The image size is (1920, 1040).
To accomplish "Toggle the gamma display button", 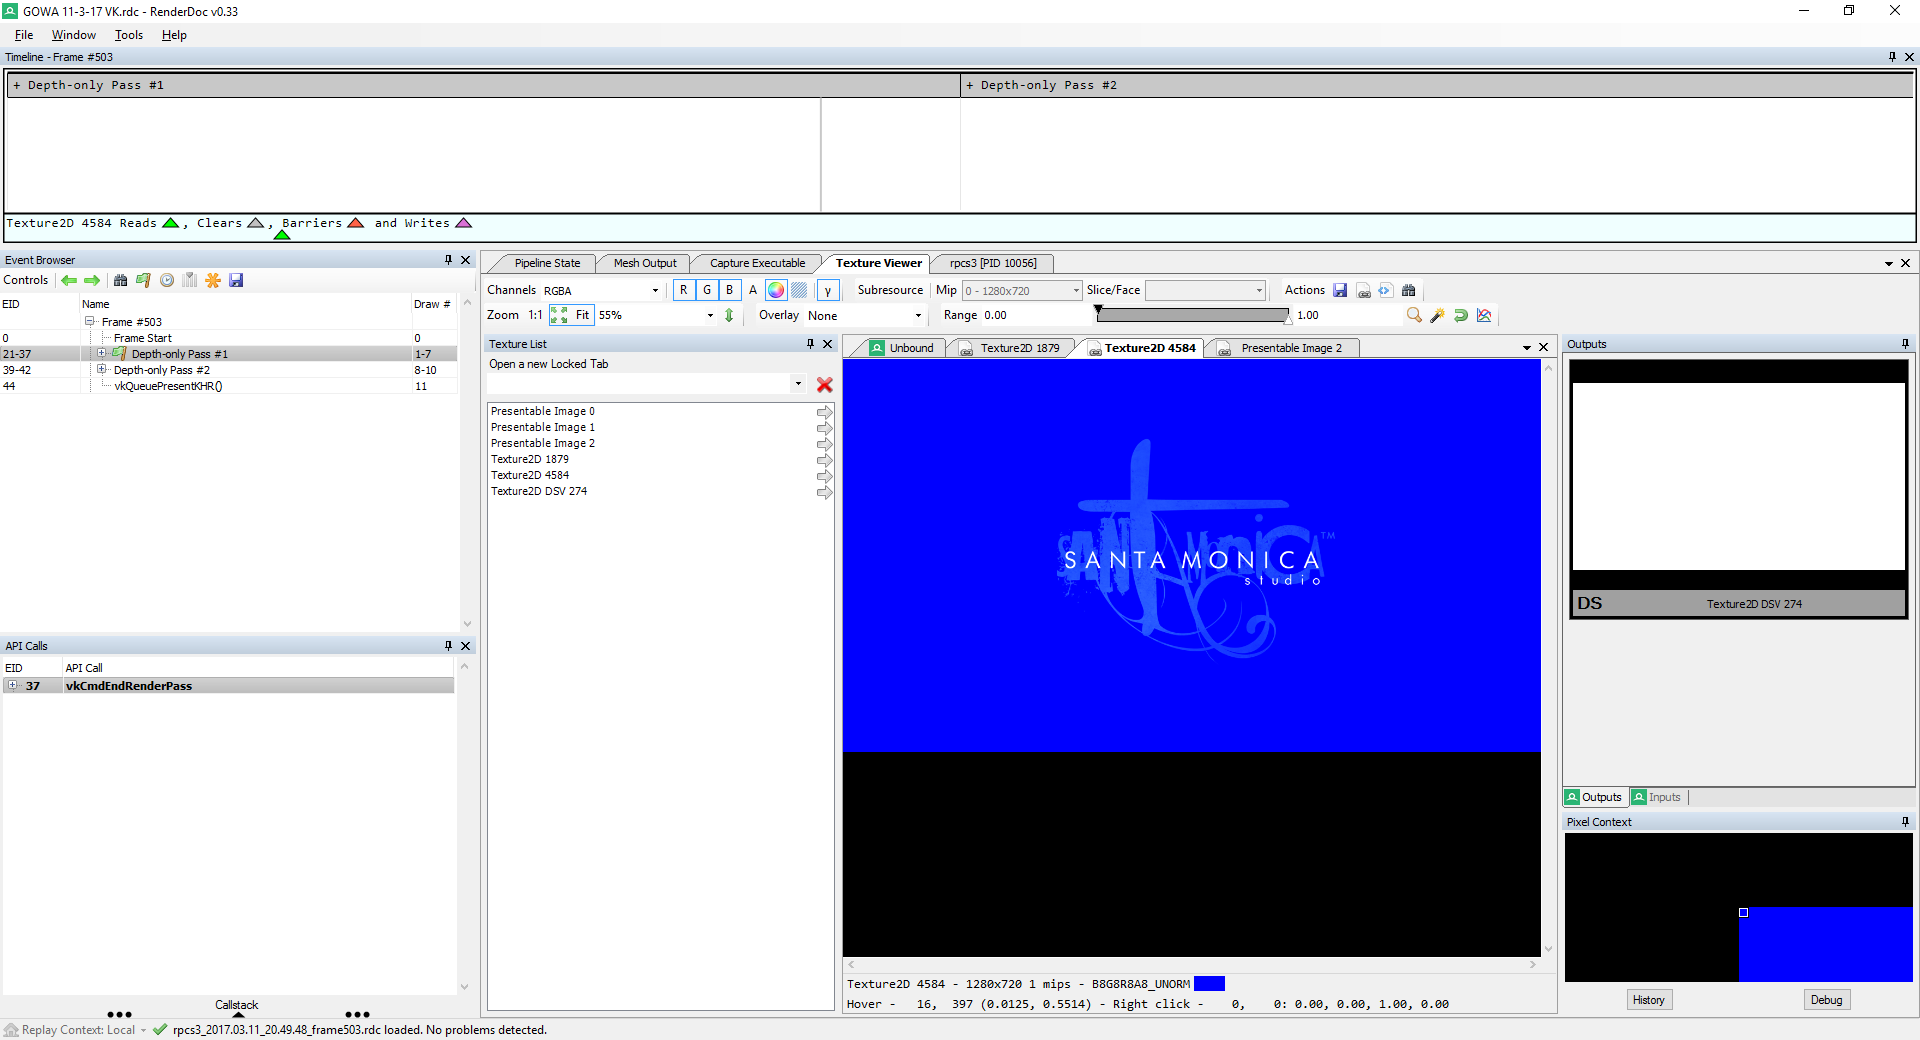I will pos(828,291).
